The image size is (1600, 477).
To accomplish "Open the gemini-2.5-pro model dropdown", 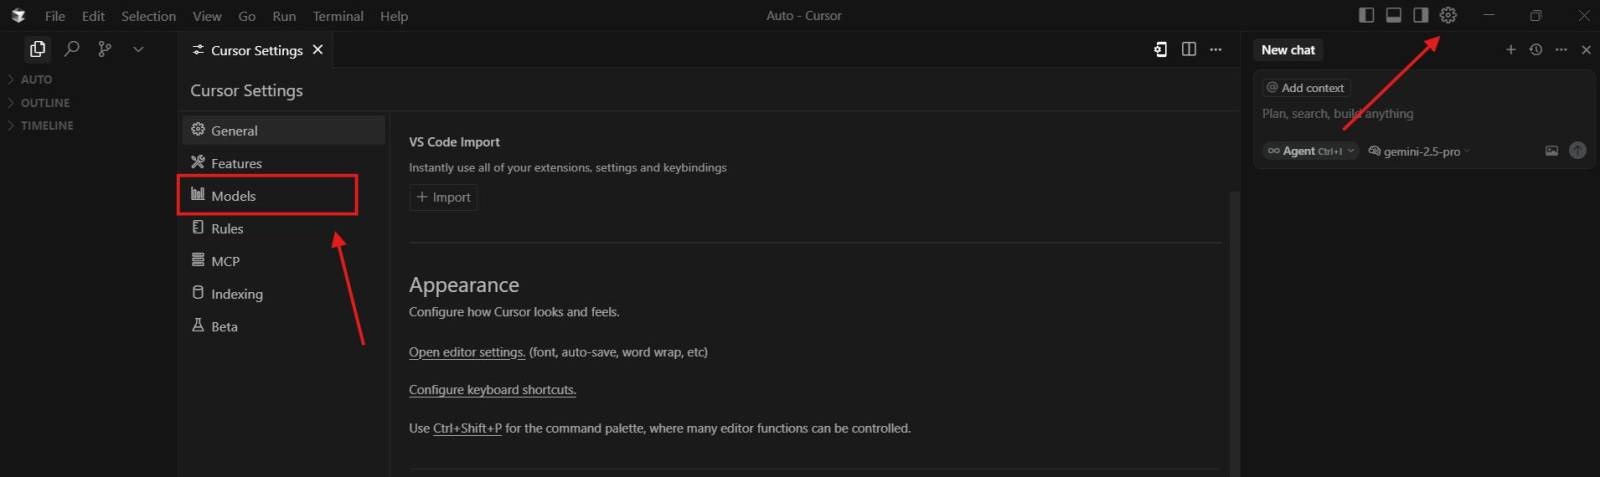I will click(x=1420, y=152).
